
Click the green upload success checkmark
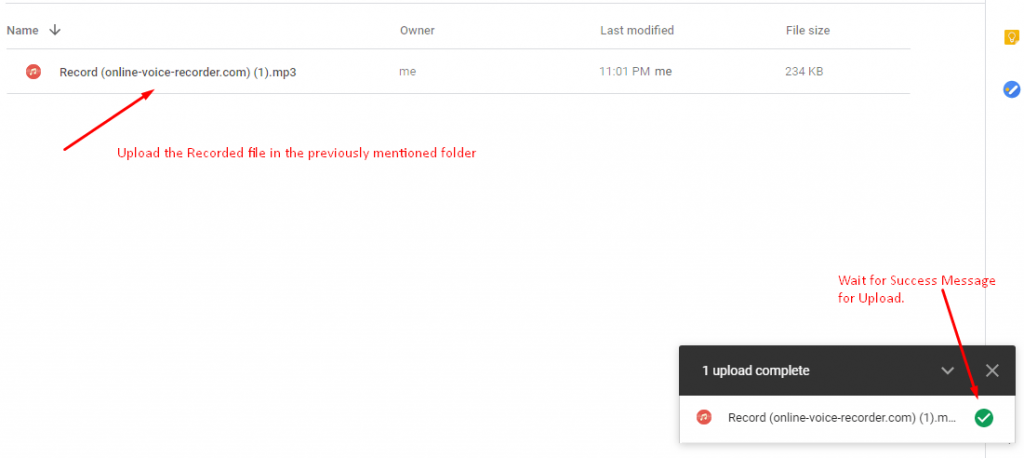coord(984,418)
